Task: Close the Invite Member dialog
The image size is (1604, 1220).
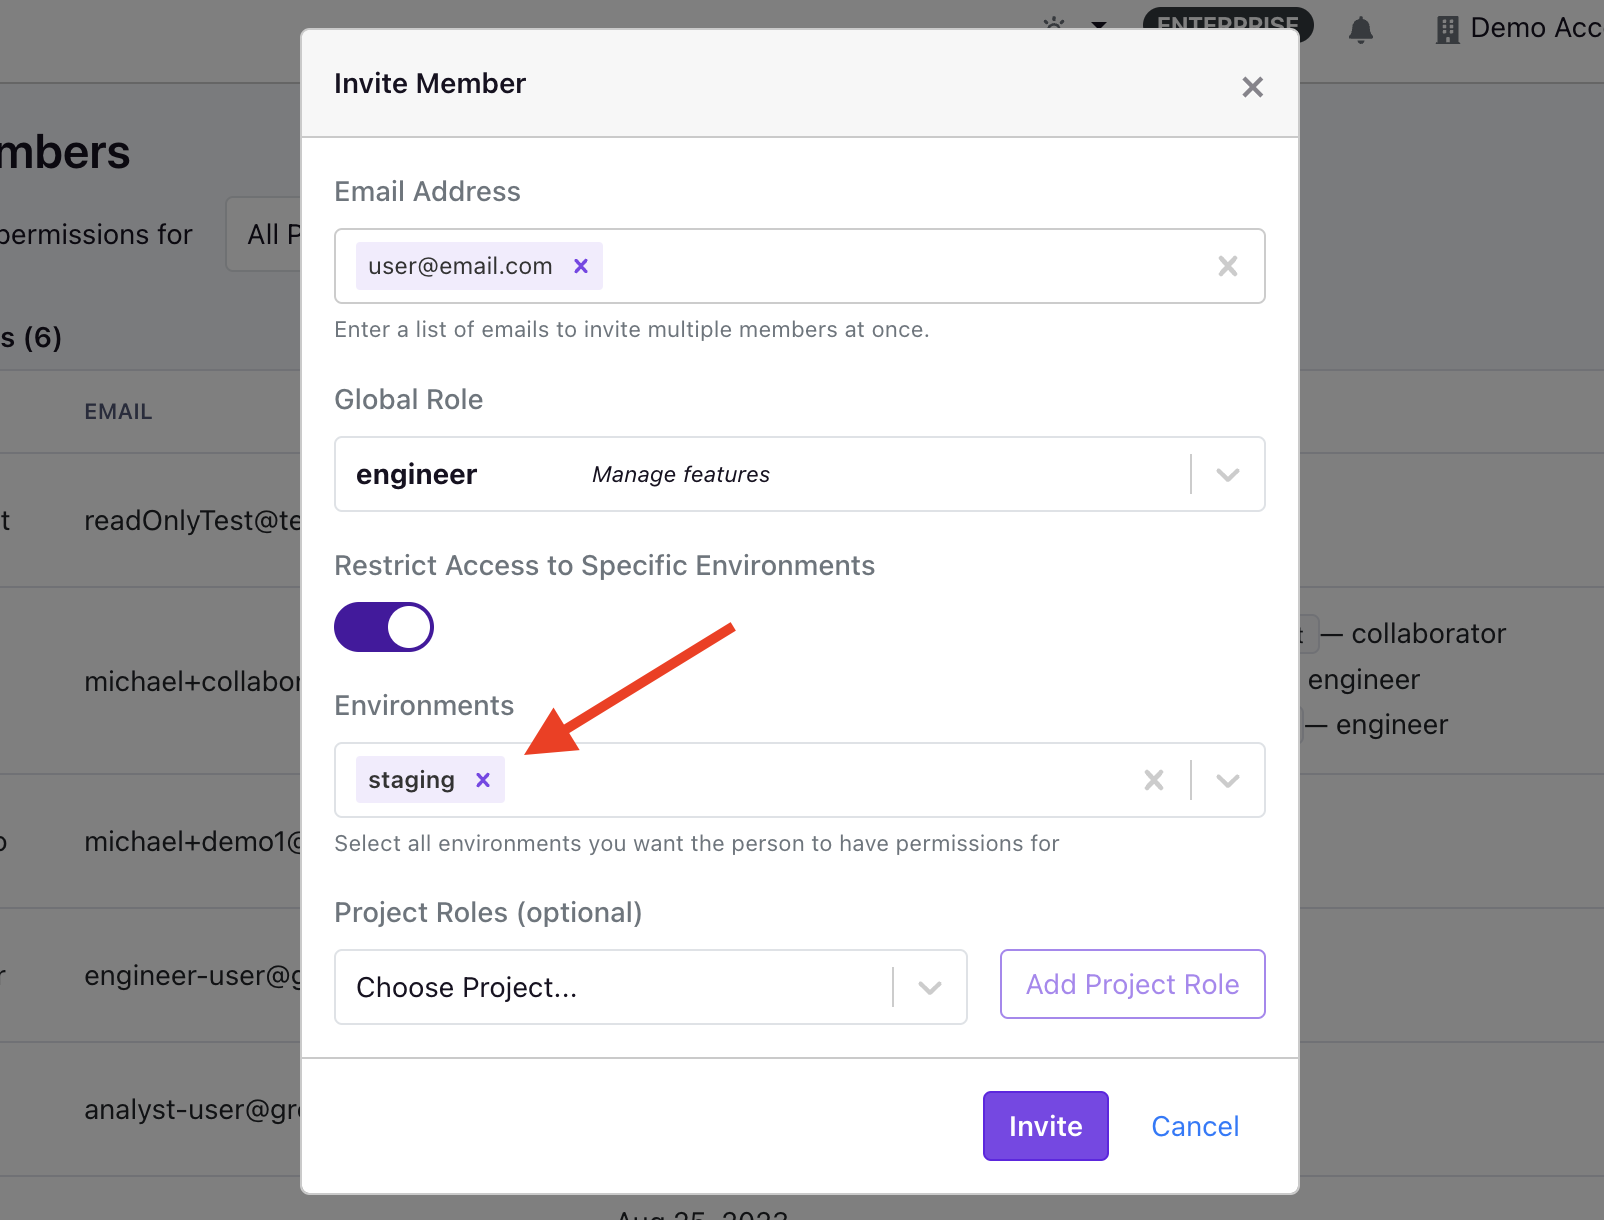Action: pos(1252,87)
